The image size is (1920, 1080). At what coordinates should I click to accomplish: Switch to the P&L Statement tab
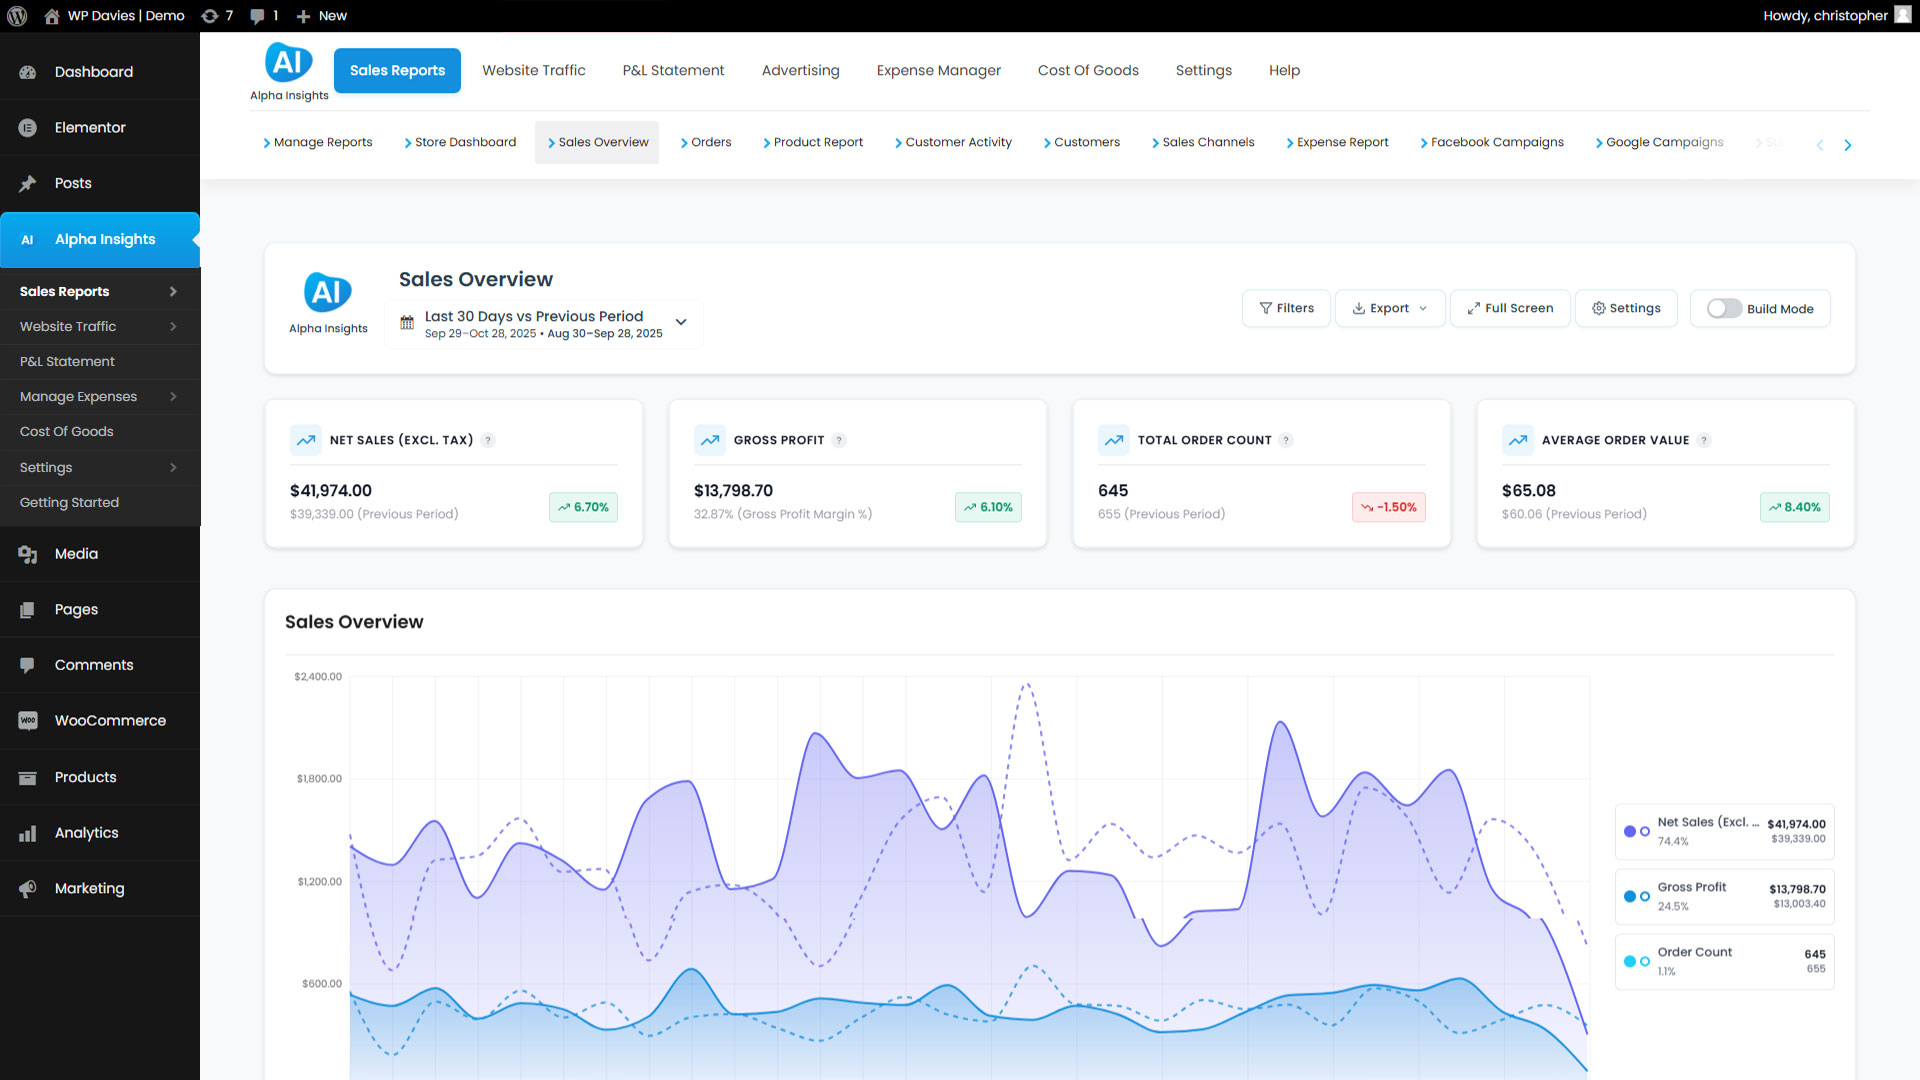[673, 71]
